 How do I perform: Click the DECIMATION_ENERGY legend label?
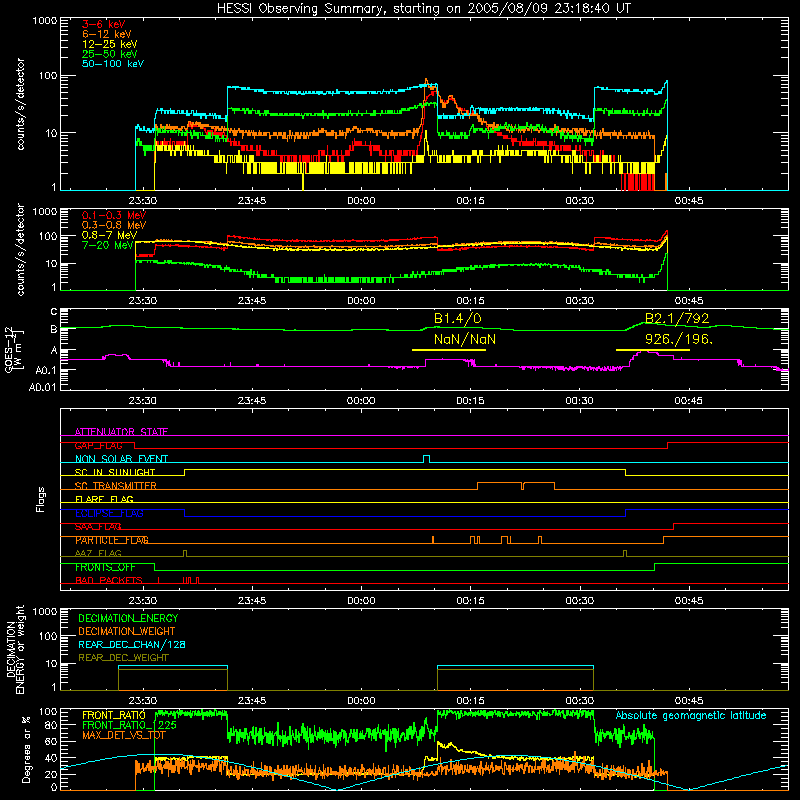pyautogui.click(x=128, y=618)
